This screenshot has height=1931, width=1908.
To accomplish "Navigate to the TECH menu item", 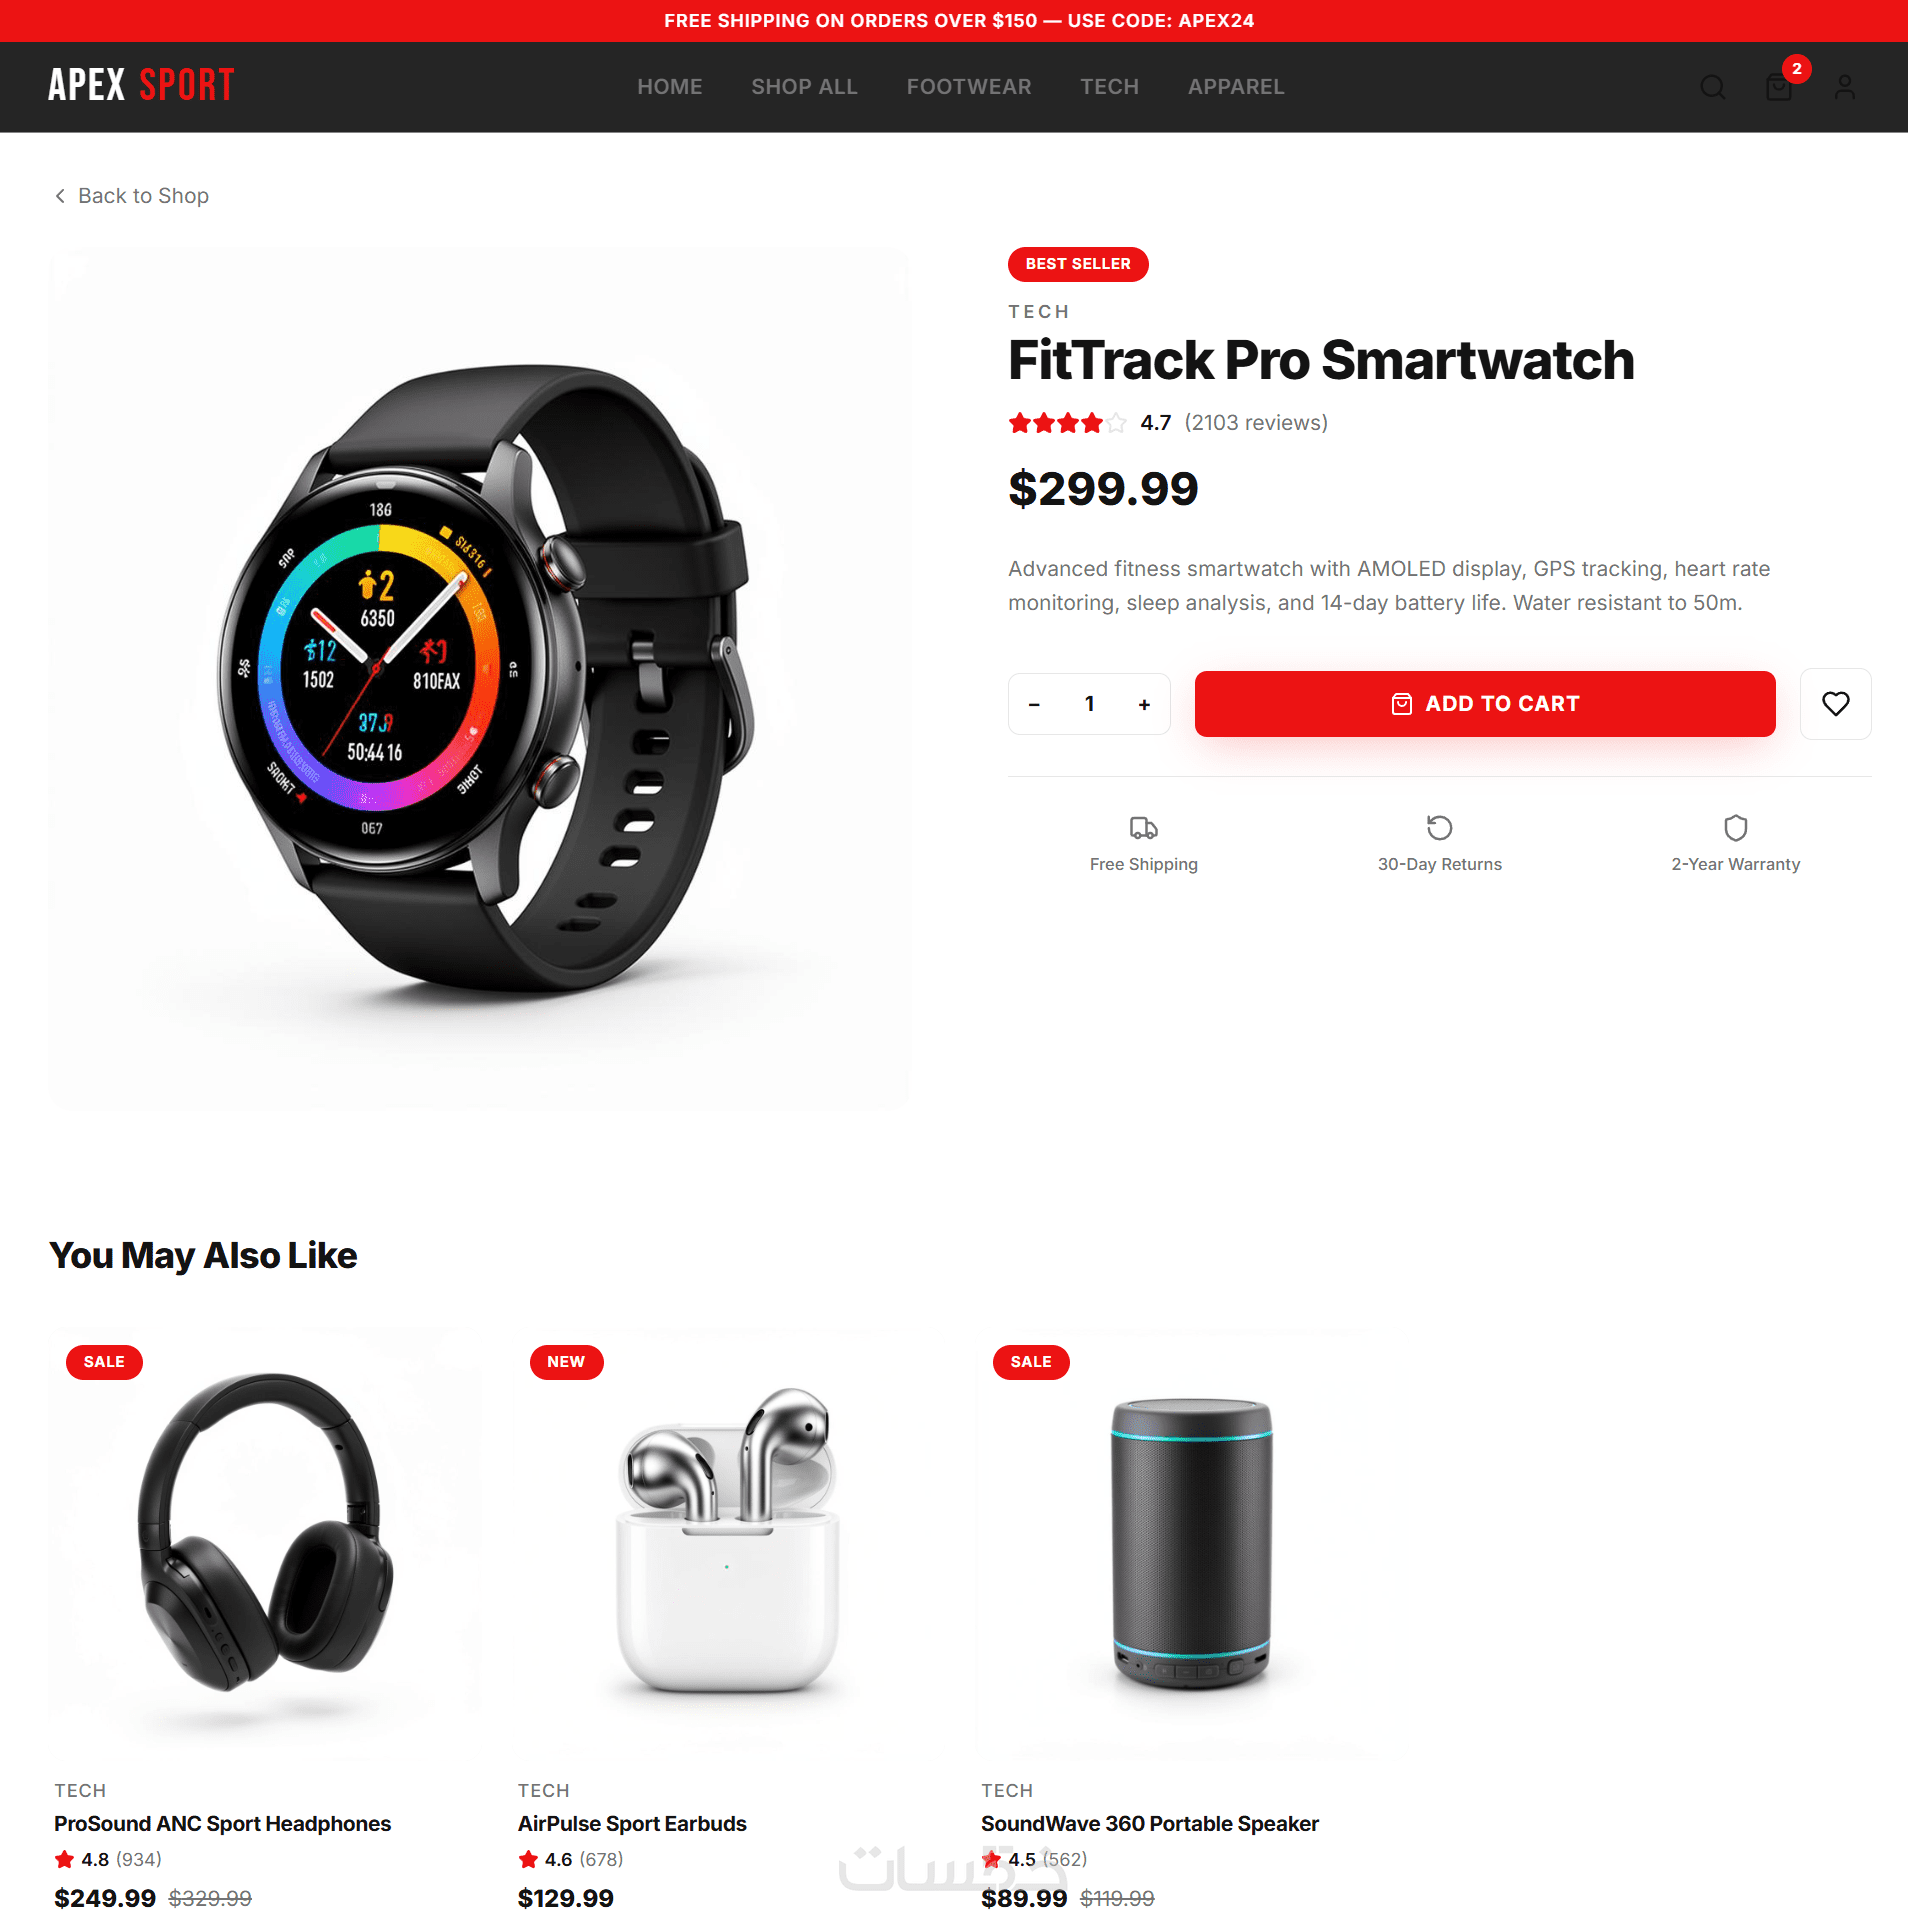I will (1109, 87).
